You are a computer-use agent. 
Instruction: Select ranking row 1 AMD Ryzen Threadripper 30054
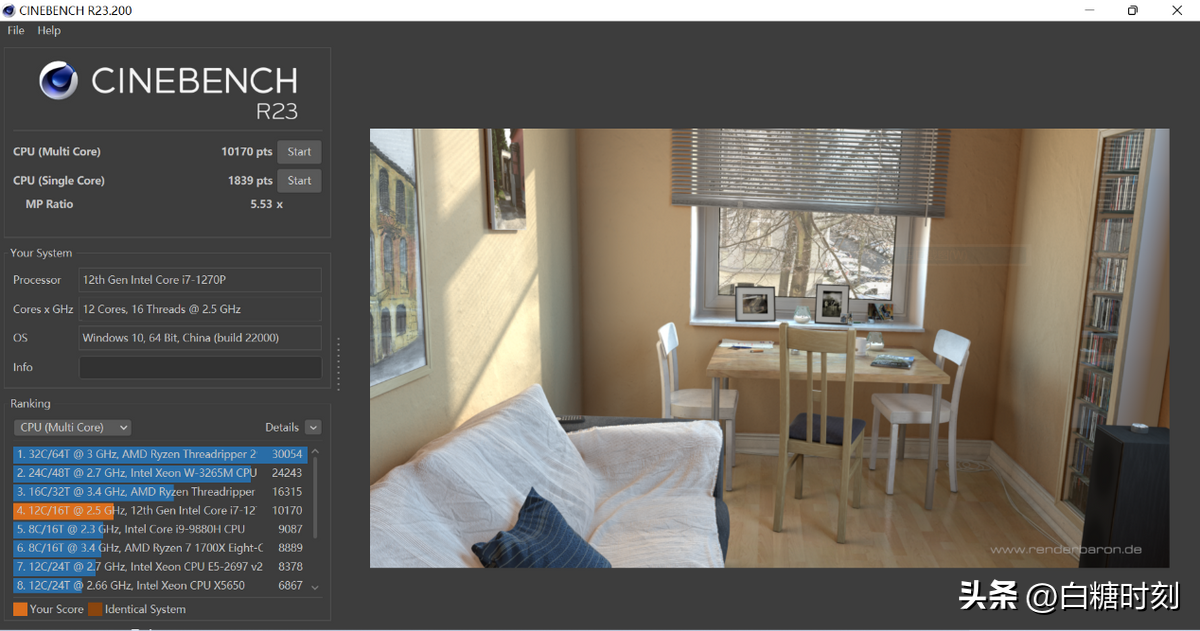point(159,454)
